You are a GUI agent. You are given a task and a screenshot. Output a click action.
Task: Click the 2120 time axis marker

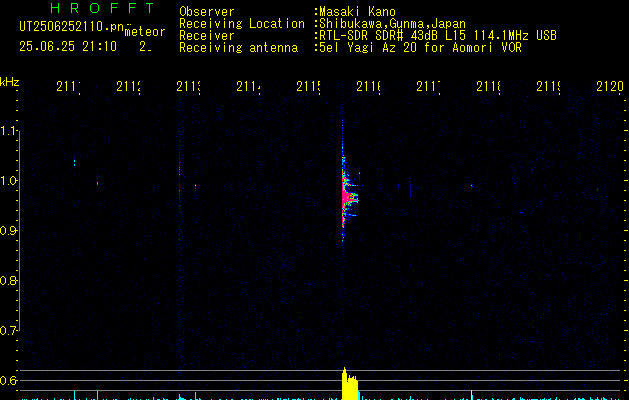pos(610,86)
